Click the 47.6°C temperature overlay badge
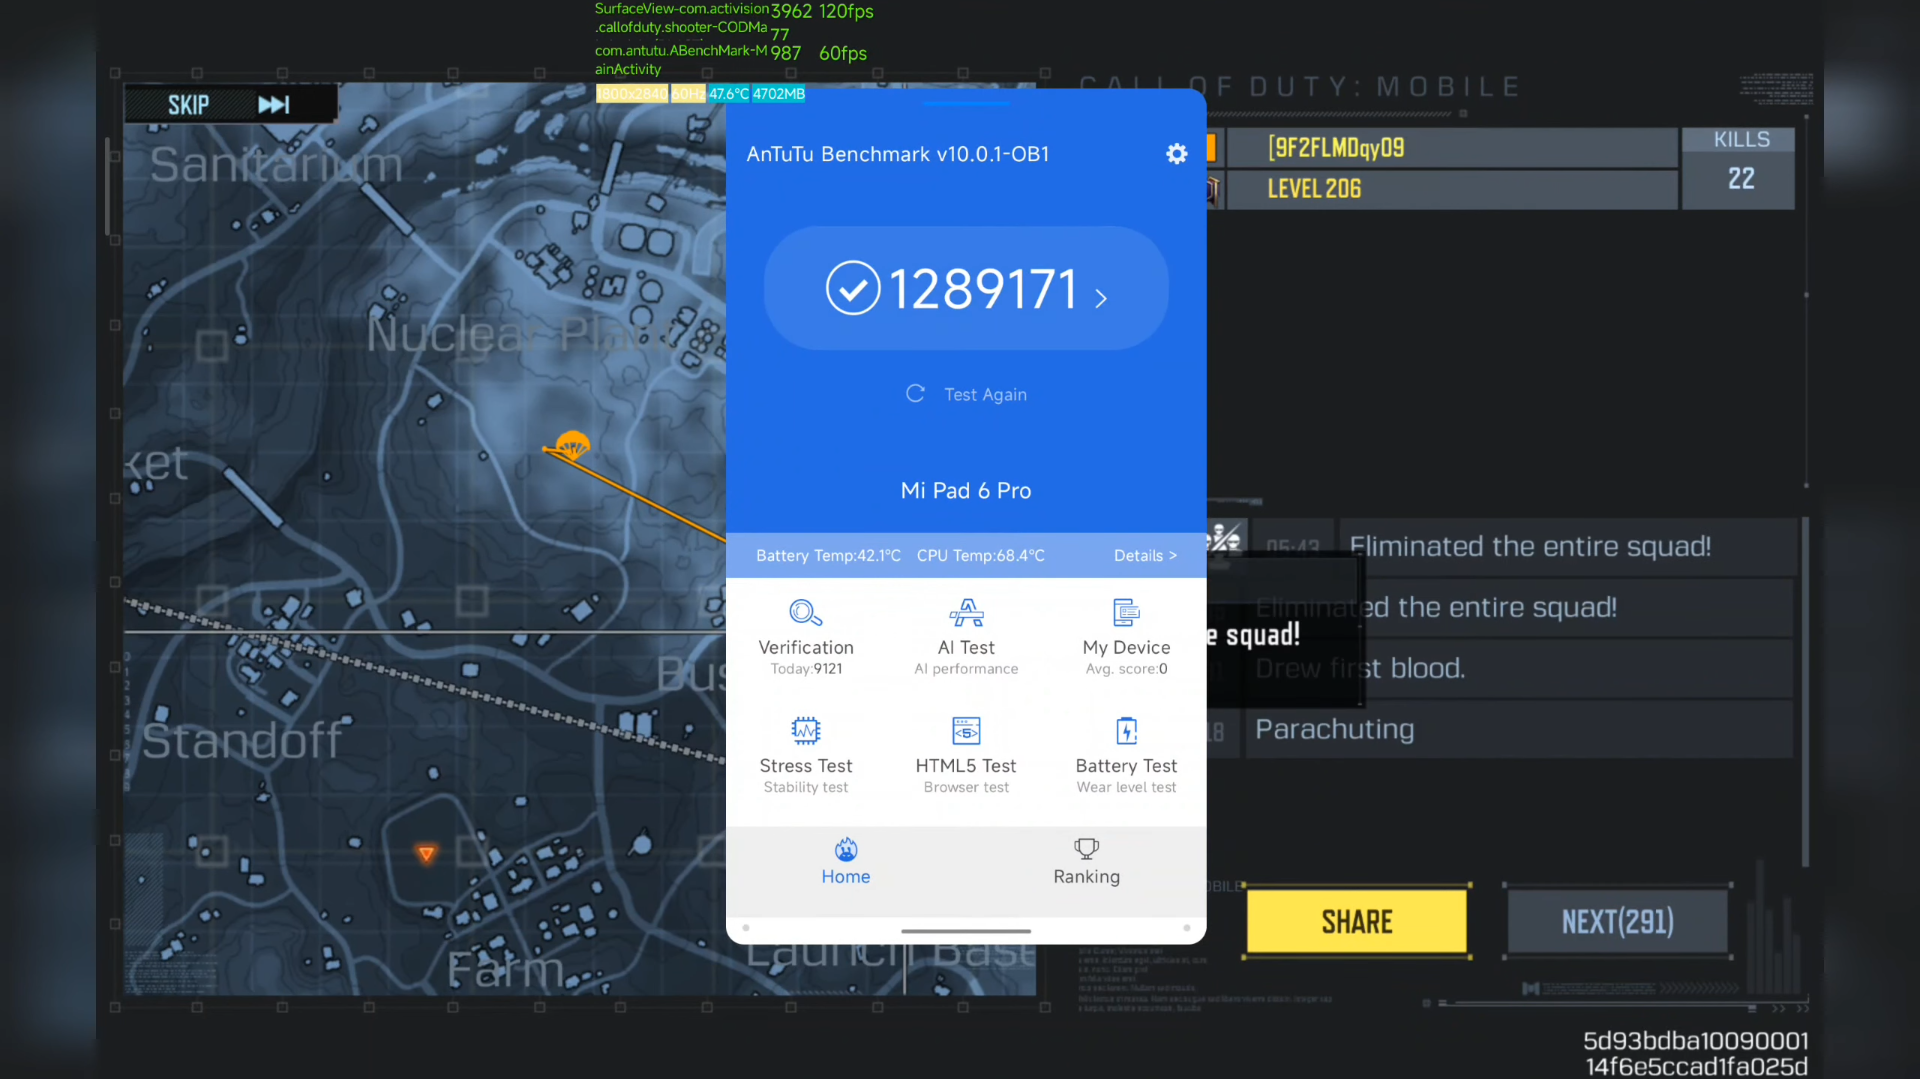The image size is (1920, 1079). tap(729, 94)
